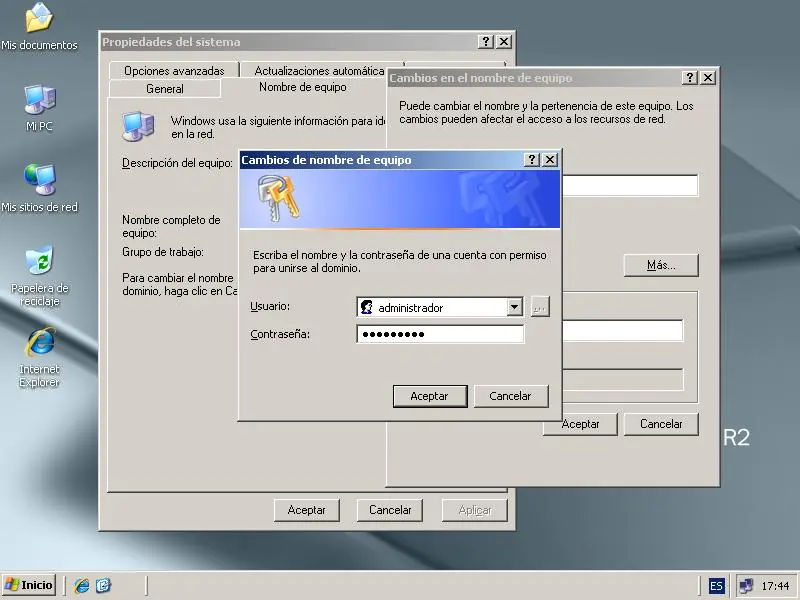Click help button in Propiedades del sistema title bar
Image resolution: width=800 pixels, height=600 pixels.
[485, 41]
